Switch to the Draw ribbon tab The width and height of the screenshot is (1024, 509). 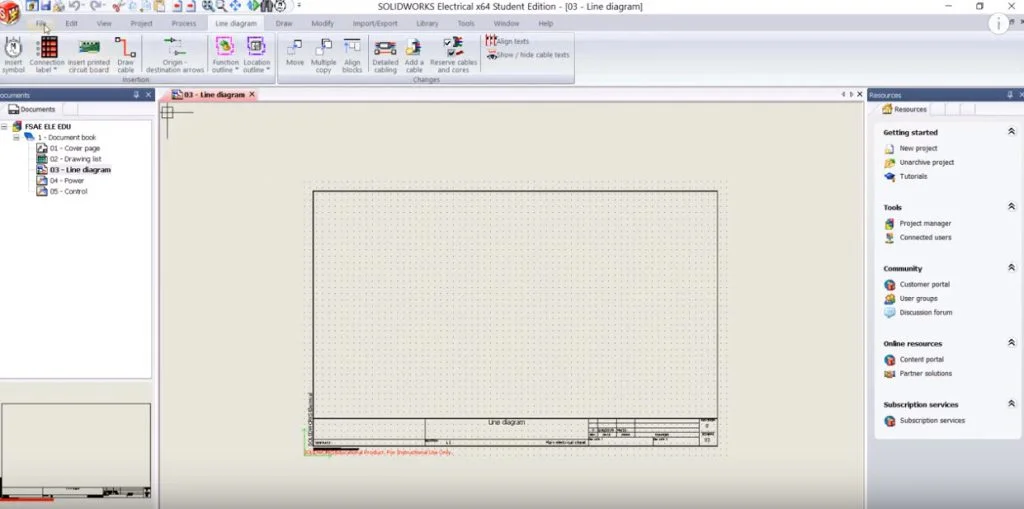pyautogui.click(x=283, y=24)
